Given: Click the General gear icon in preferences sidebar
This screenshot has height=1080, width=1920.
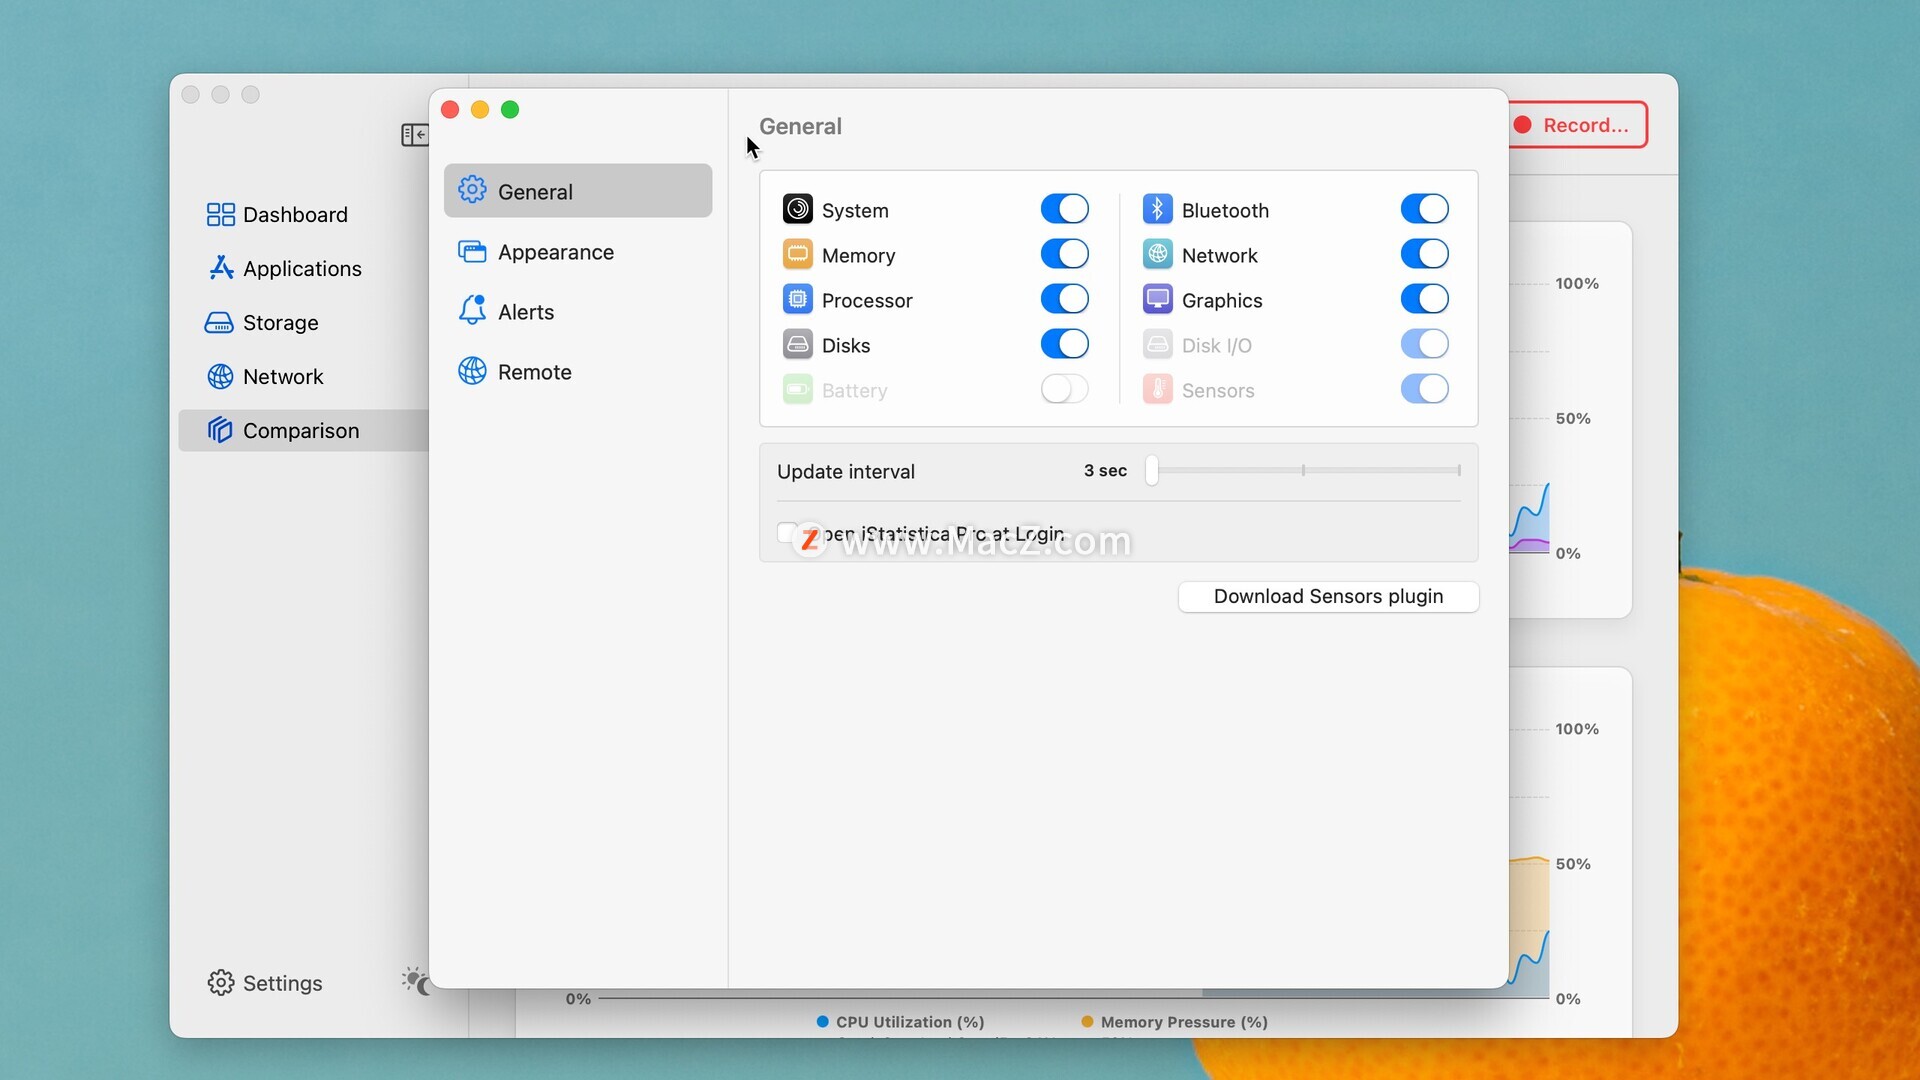Looking at the screenshot, I should pos(472,190).
